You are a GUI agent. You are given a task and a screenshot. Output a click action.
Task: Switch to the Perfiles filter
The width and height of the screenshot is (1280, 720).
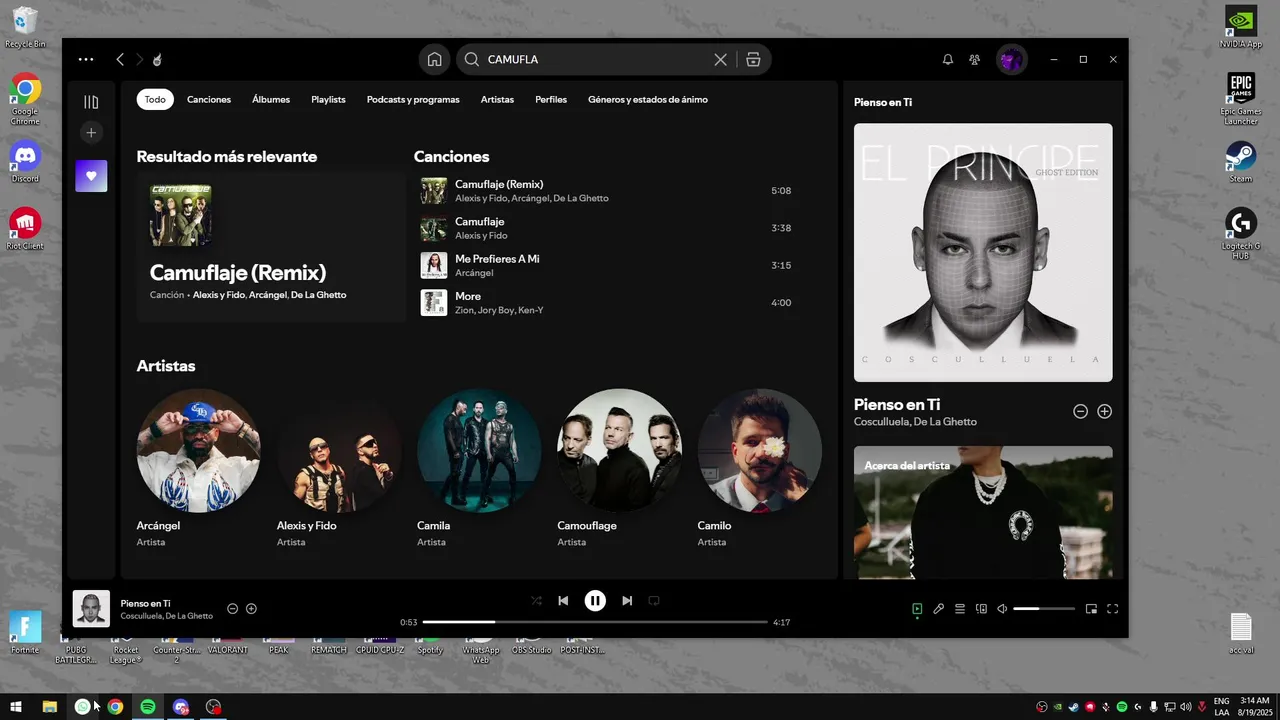coord(551,99)
